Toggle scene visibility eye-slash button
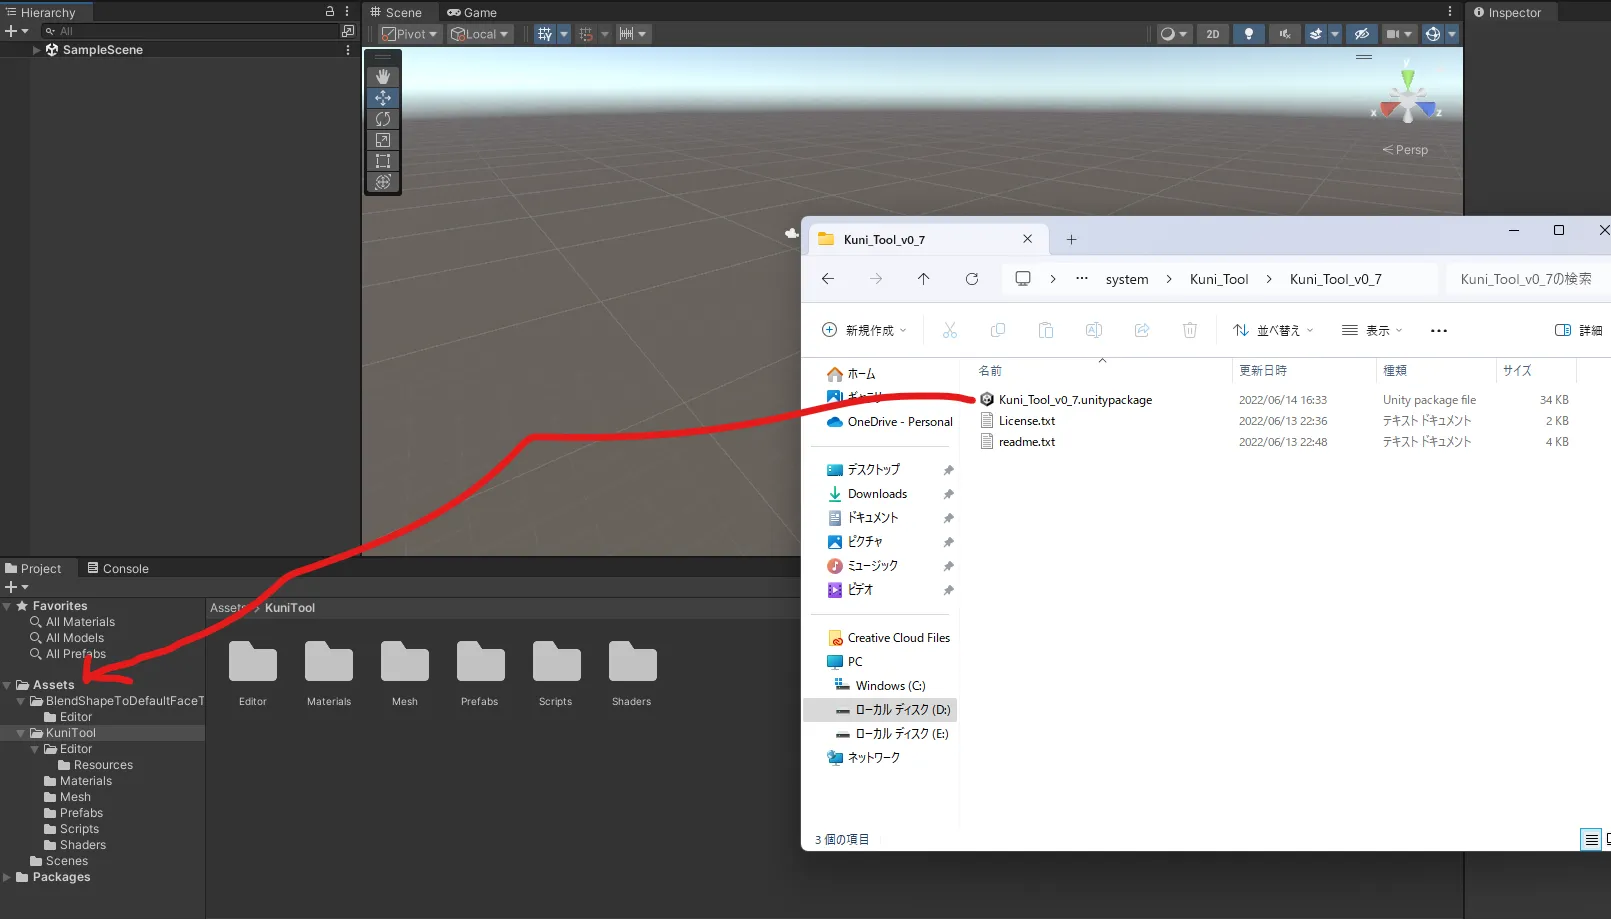This screenshot has height=919, width=1611. 1361,34
